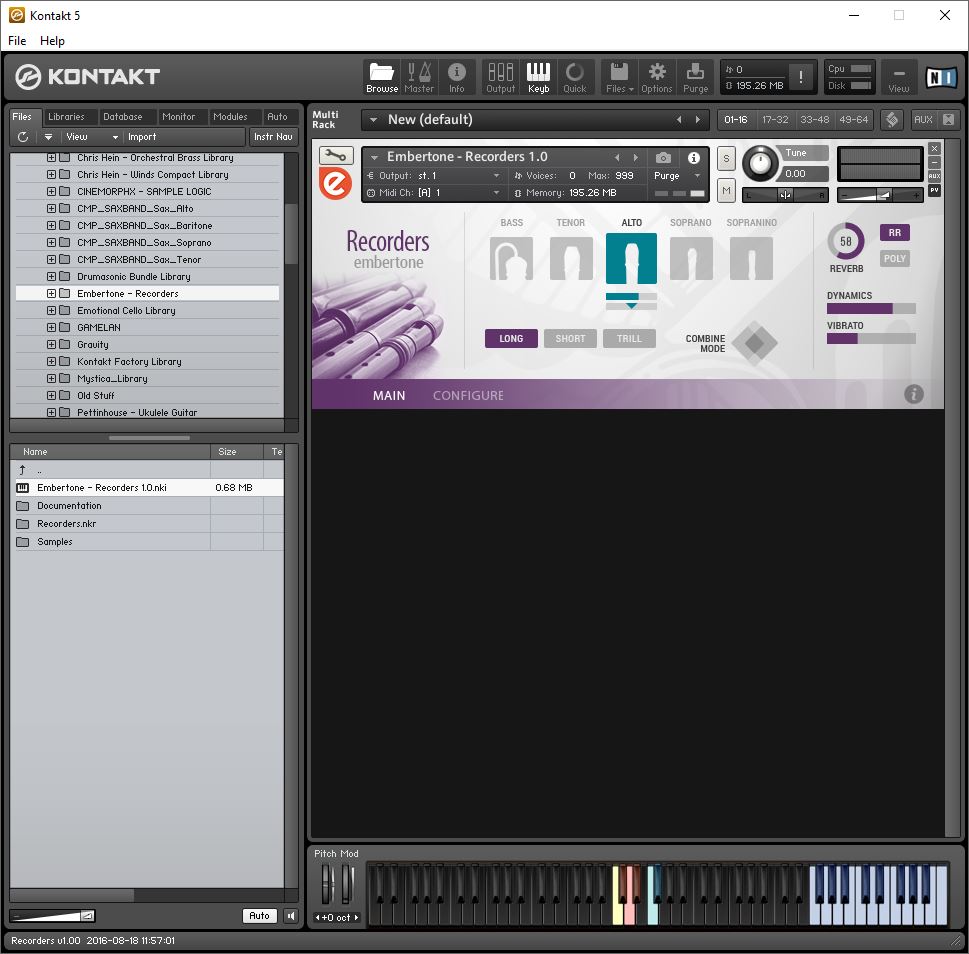Minimize rack with the View button

click(899, 77)
